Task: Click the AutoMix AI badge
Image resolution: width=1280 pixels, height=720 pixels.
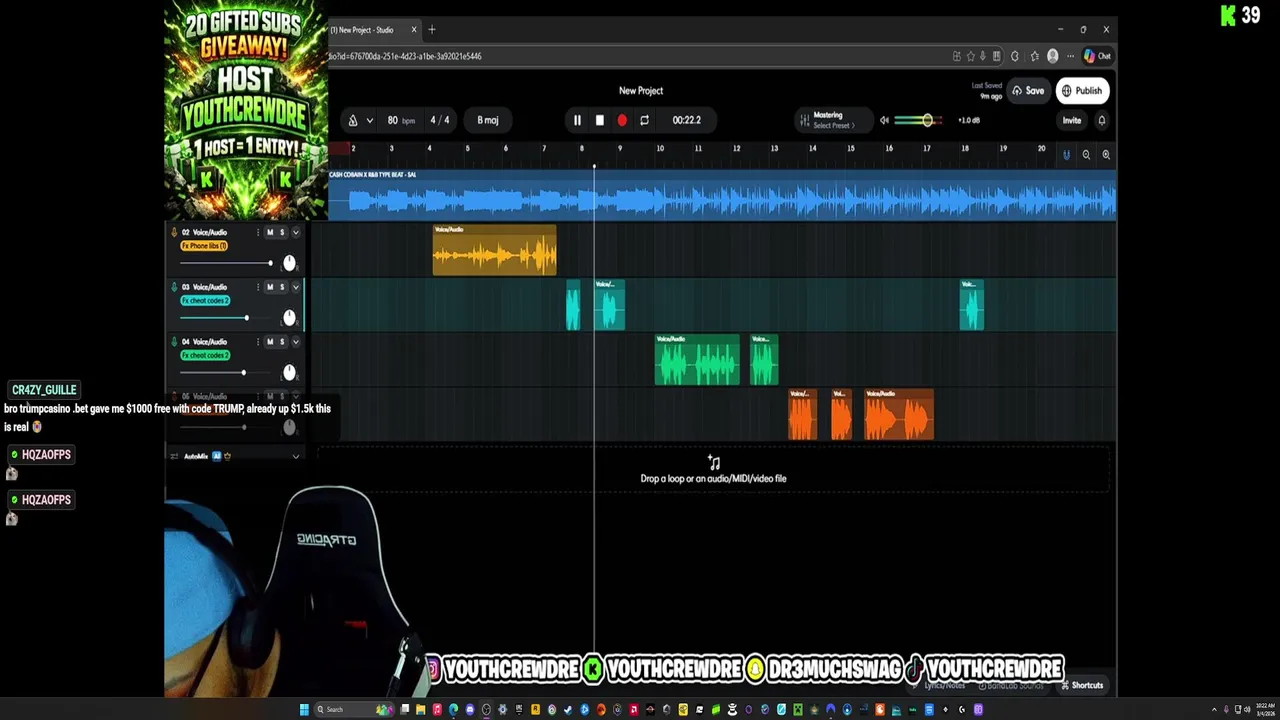Action: [x=216, y=456]
